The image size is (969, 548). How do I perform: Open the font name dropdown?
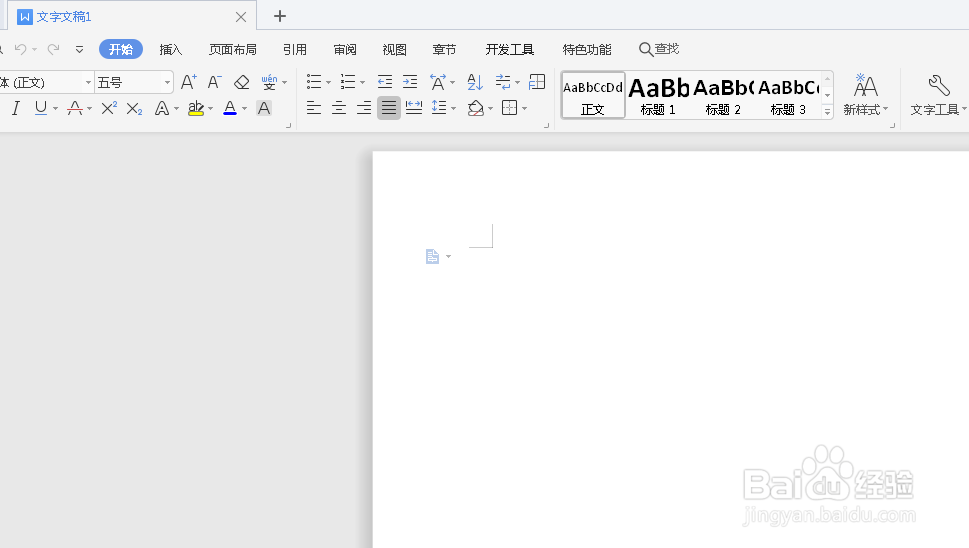pyautogui.click(x=88, y=82)
